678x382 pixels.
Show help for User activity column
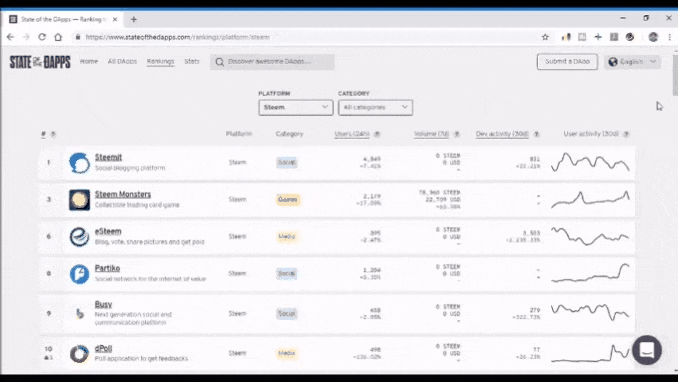click(626, 134)
